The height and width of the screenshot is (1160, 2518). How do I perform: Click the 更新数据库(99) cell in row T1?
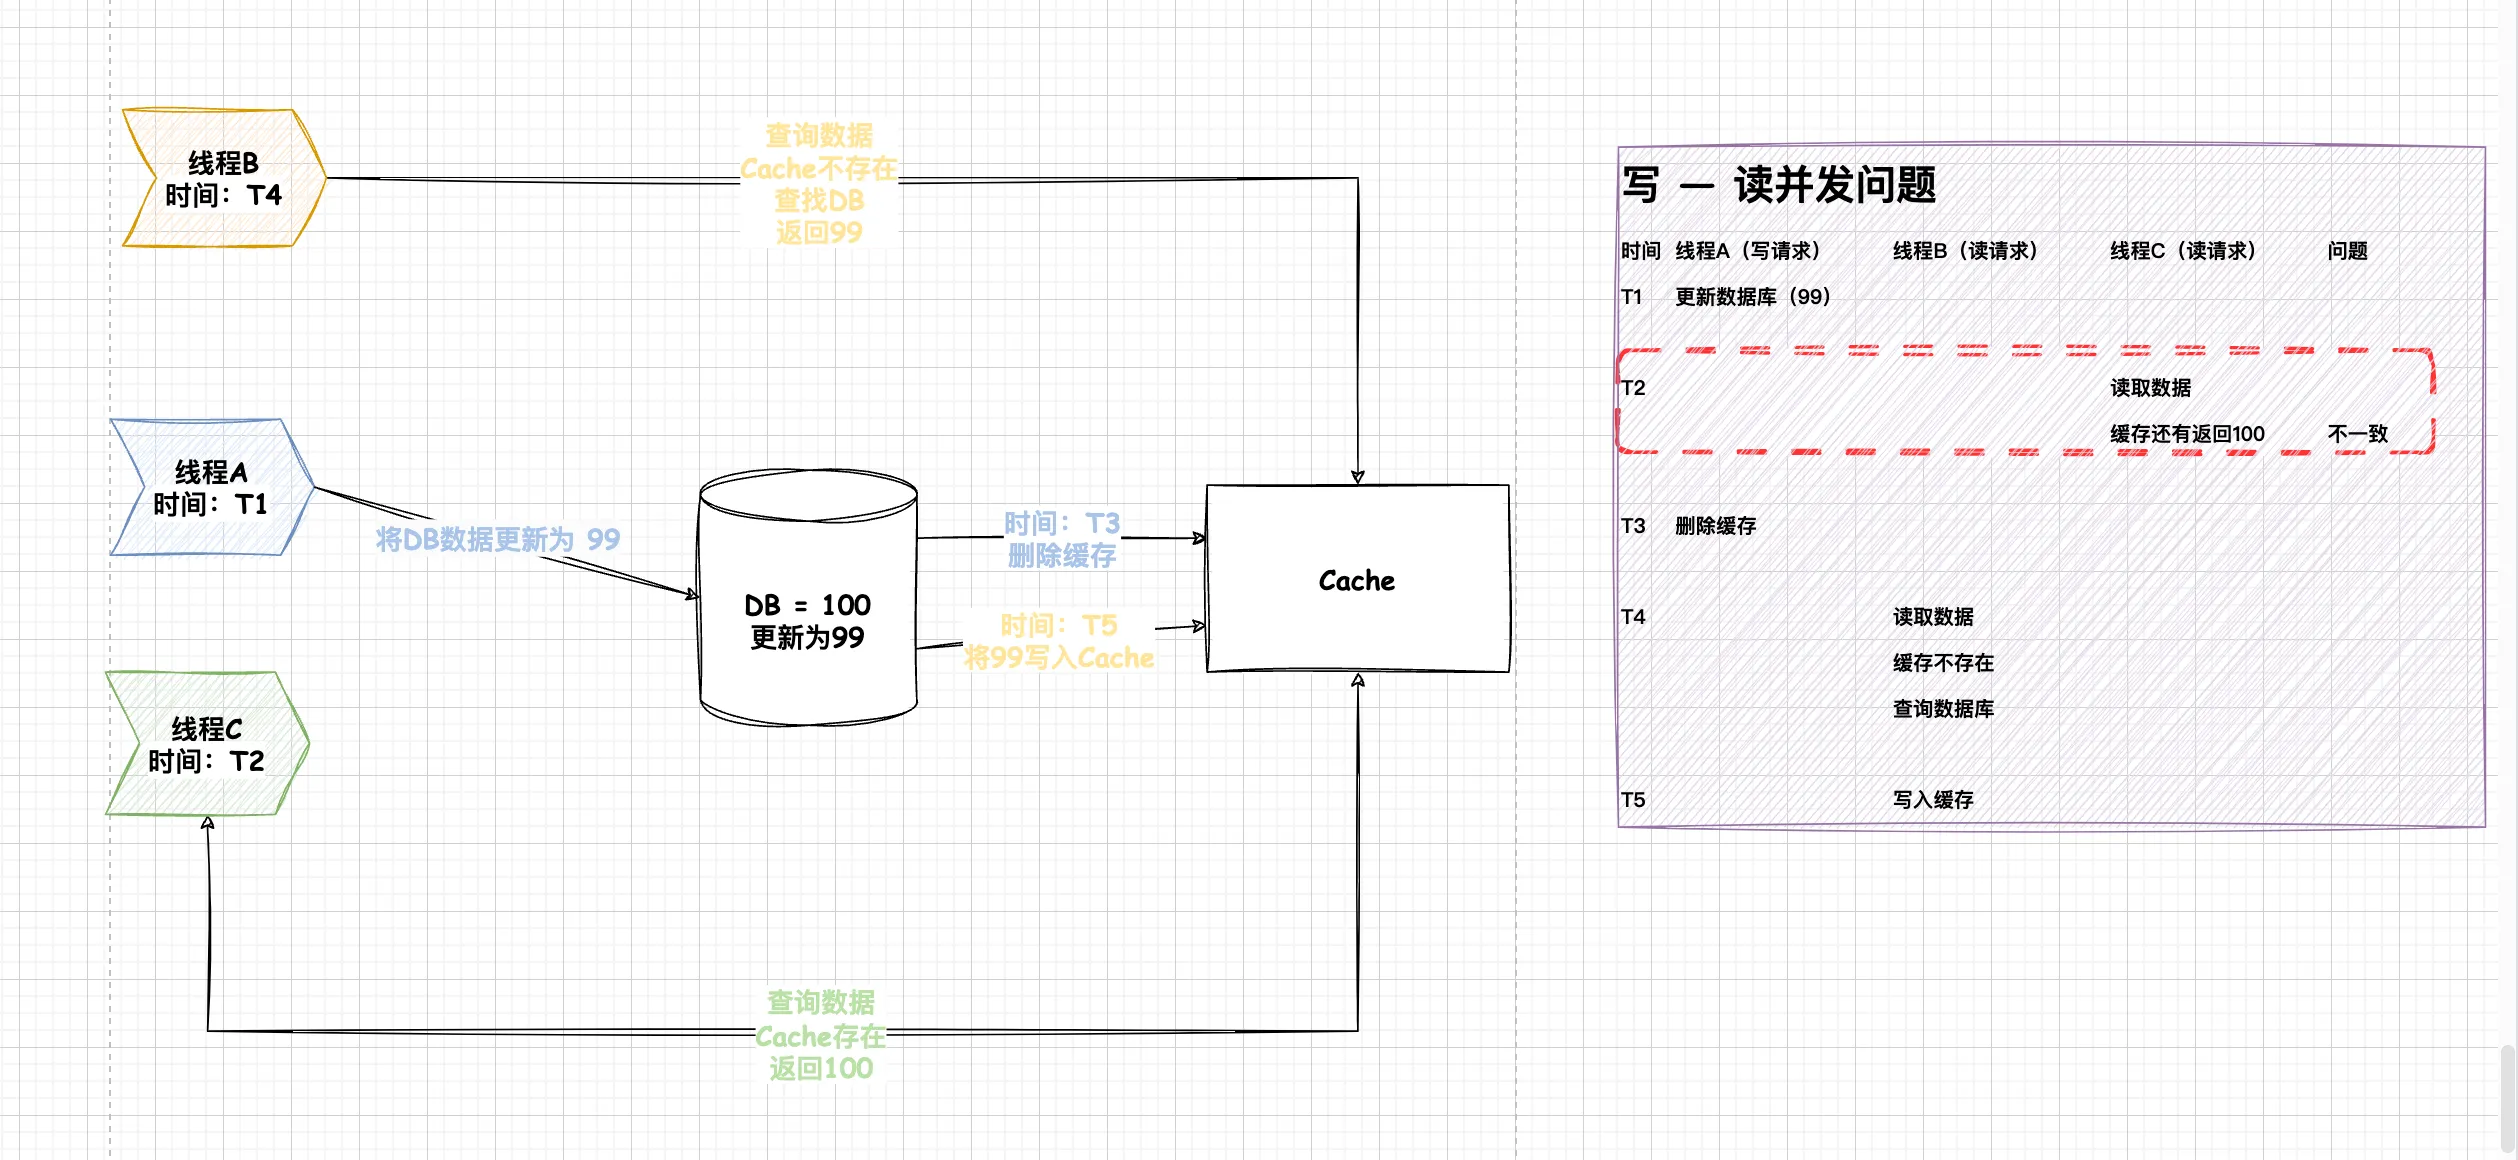[x=1752, y=297]
